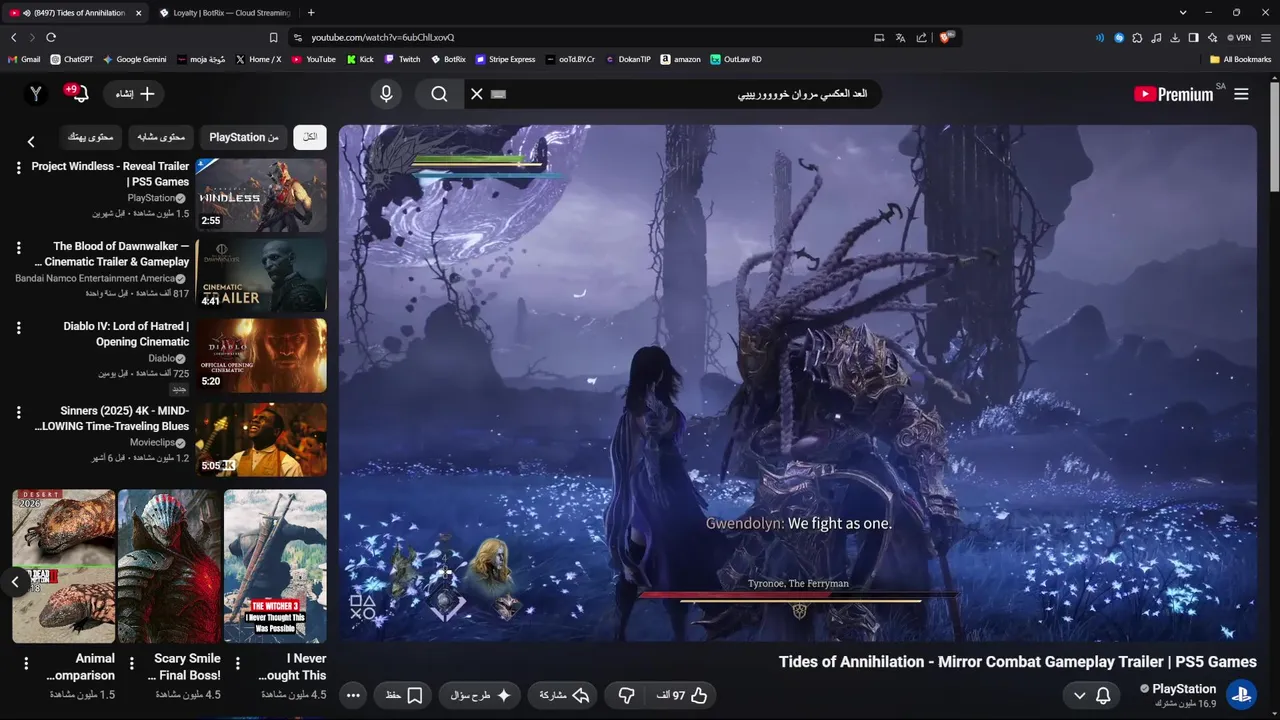Viewport: 1280px width, 720px height.
Task: Dislike the video with thumbs down
Action: coord(627,695)
